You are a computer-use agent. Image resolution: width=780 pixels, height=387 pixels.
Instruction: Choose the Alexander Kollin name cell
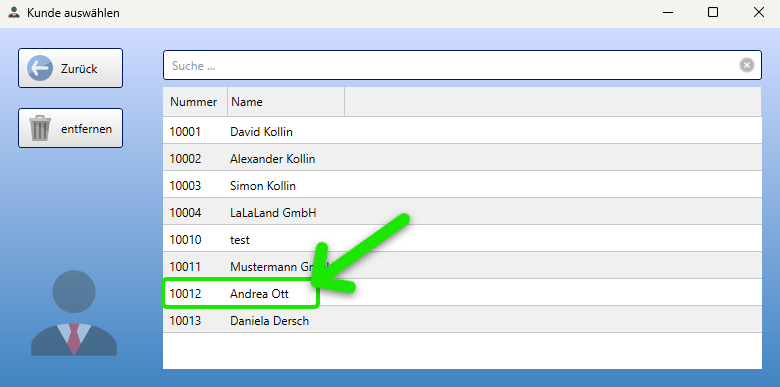[x=272, y=159]
